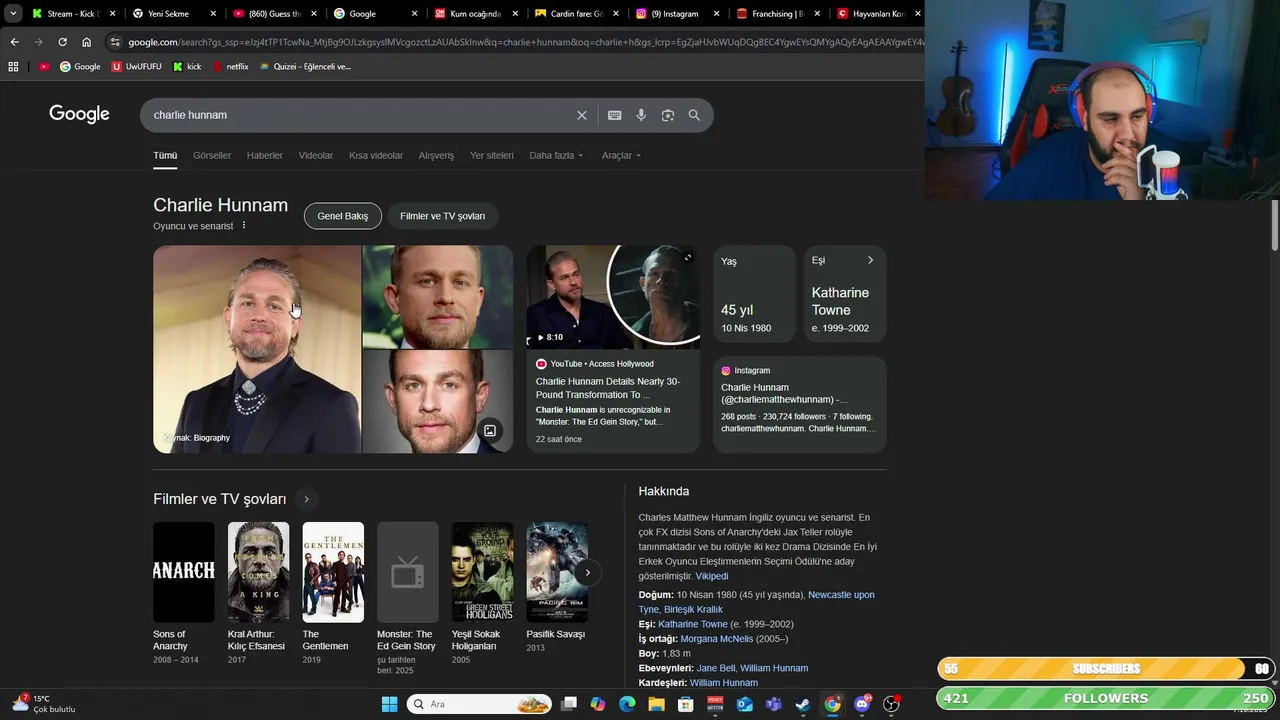This screenshot has height=720, width=1280.
Task: Open the Sons of Anarchy poster
Action: [x=184, y=572]
